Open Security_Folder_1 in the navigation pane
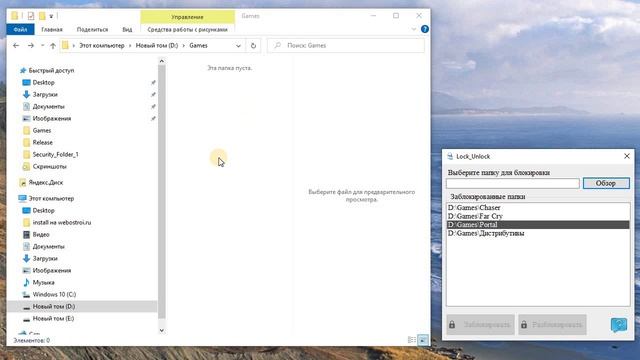This screenshot has height=360, width=640. [x=56, y=154]
